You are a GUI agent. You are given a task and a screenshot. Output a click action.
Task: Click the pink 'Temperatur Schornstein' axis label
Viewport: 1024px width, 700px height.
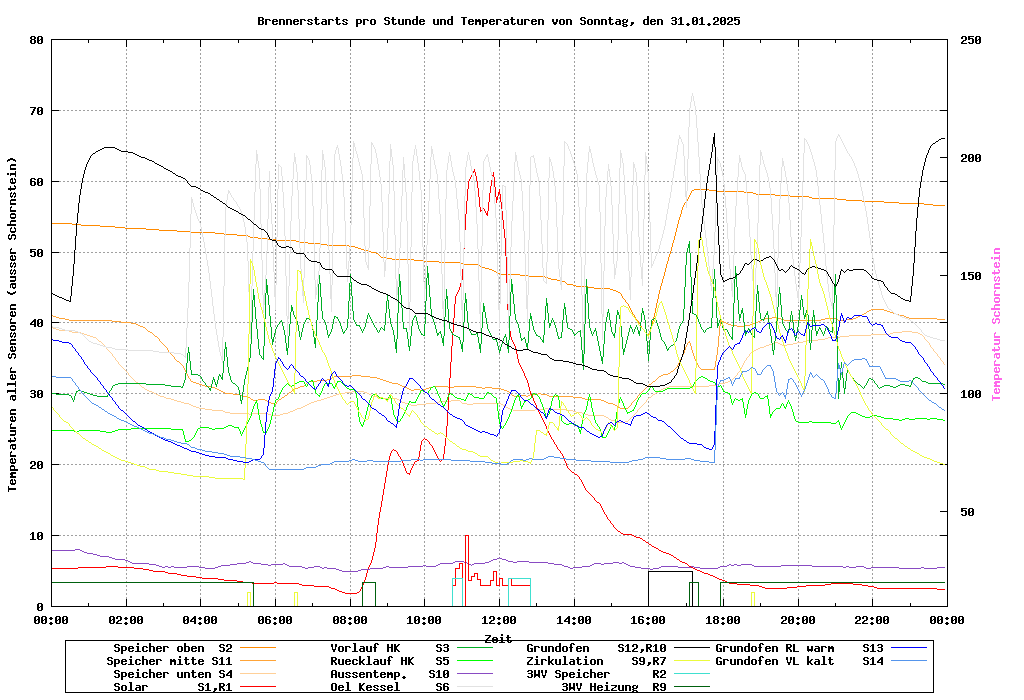pyautogui.click(x=996, y=324)
